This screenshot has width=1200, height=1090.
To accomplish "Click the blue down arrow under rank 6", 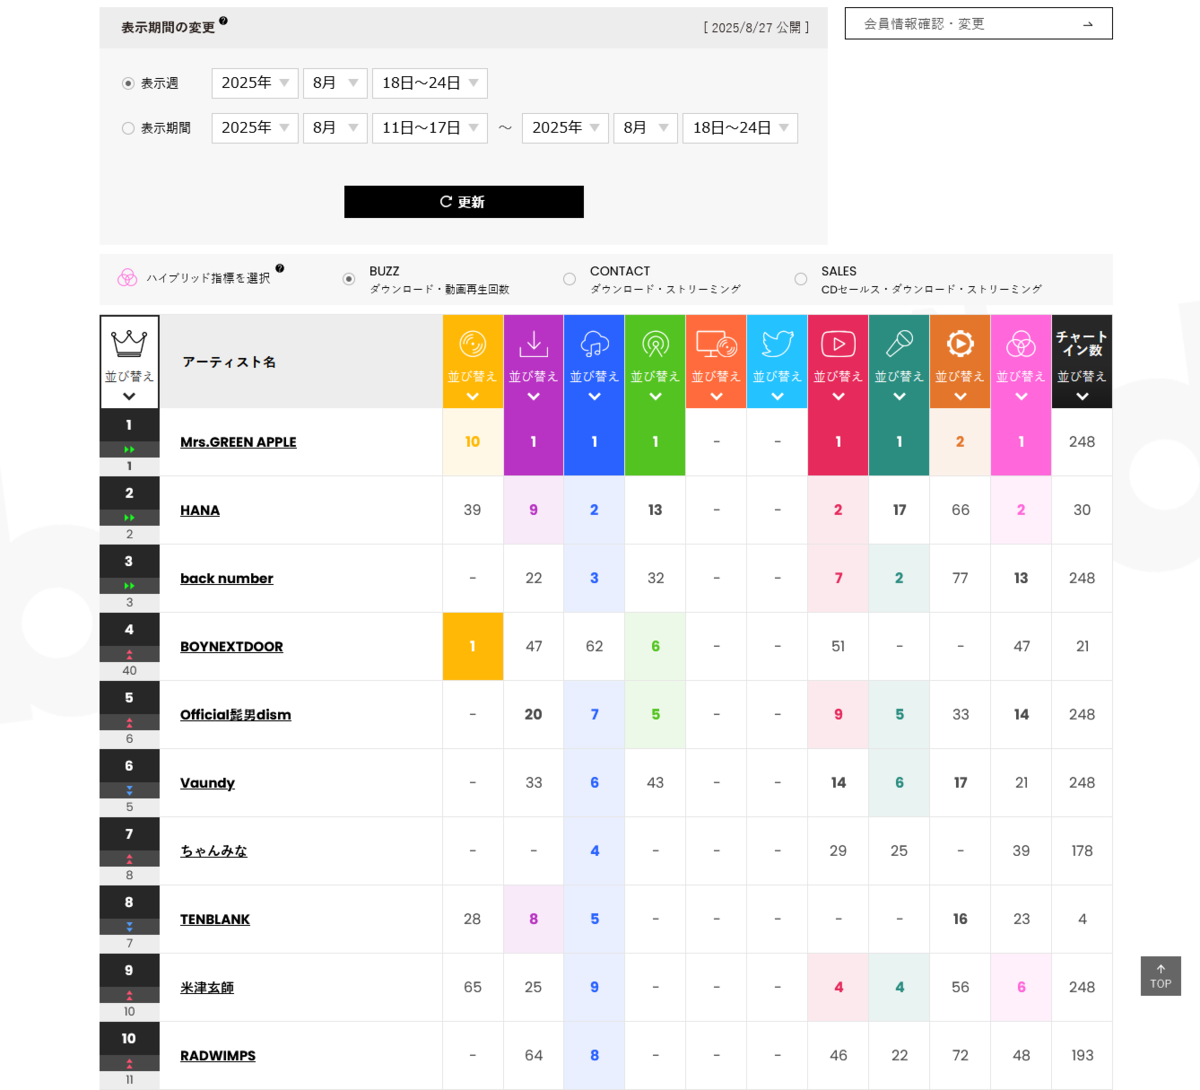I will tap(129, 790).
